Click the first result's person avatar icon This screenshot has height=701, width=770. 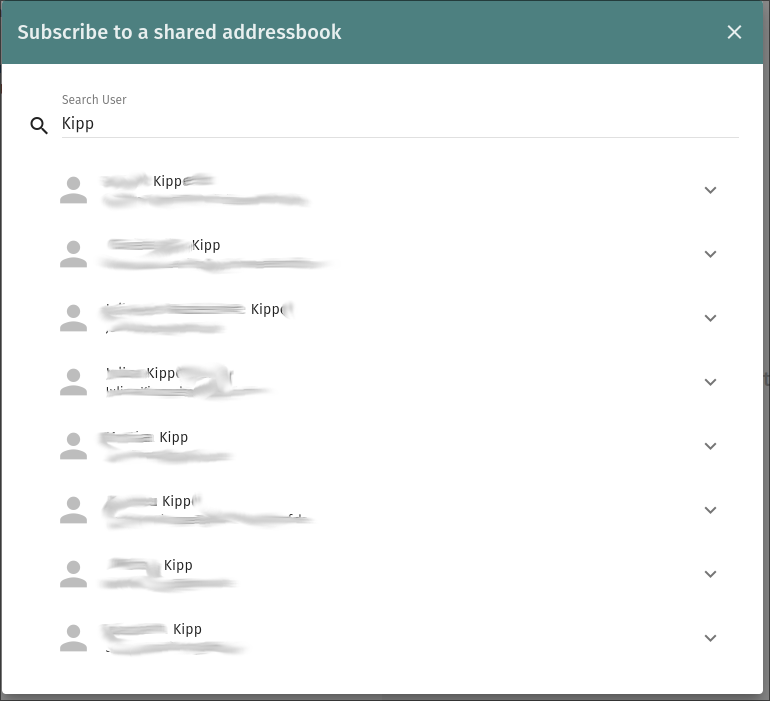[73, 190]
